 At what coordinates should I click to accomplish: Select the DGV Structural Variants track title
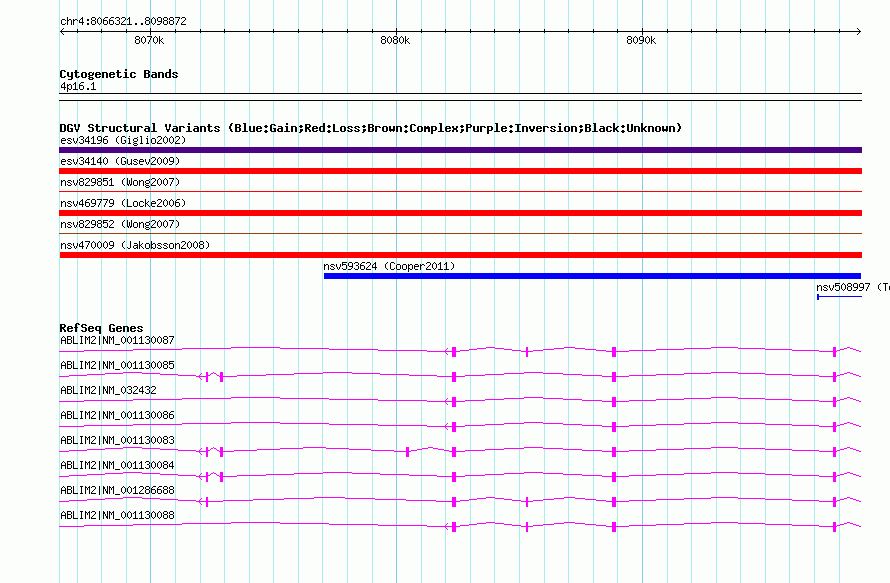point(371,128)
